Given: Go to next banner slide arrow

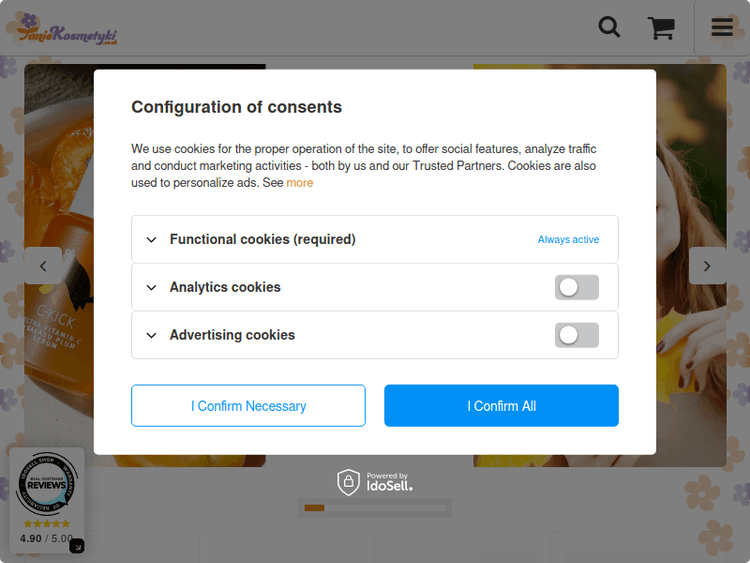Looking at the screenshot, I should 707,266.
